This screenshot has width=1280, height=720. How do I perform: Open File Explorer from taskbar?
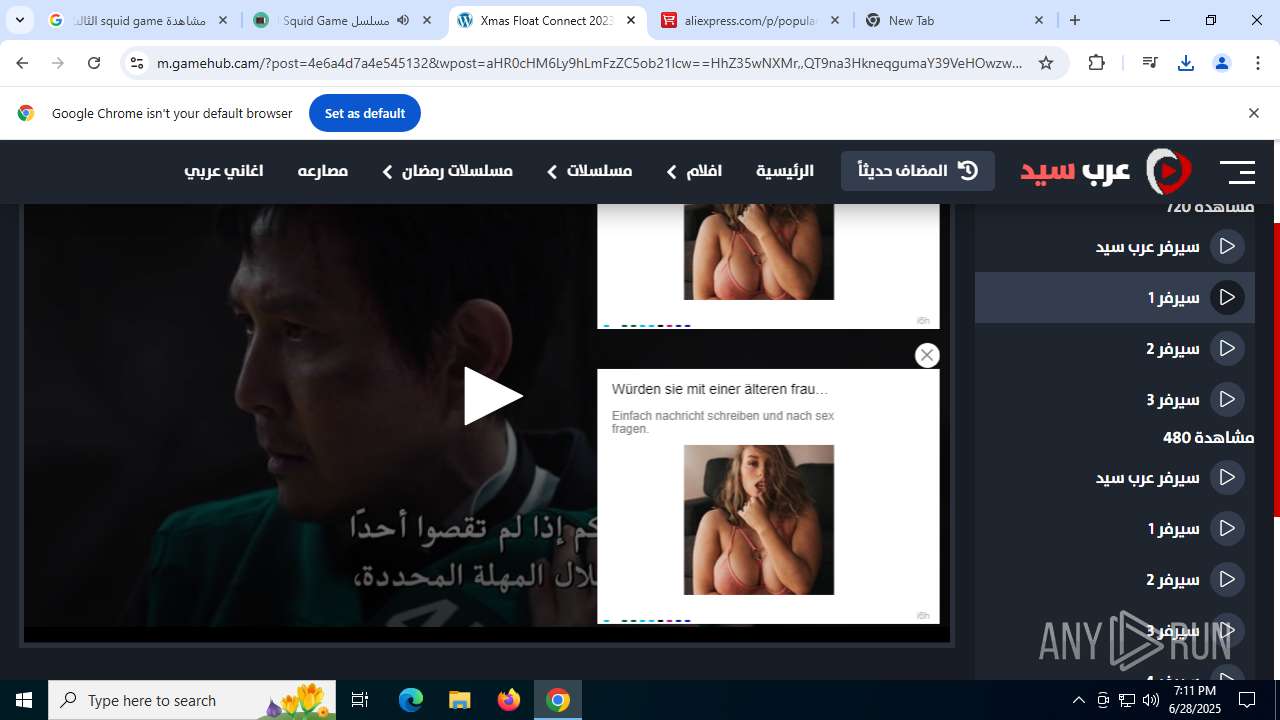(x=459, y=700)
